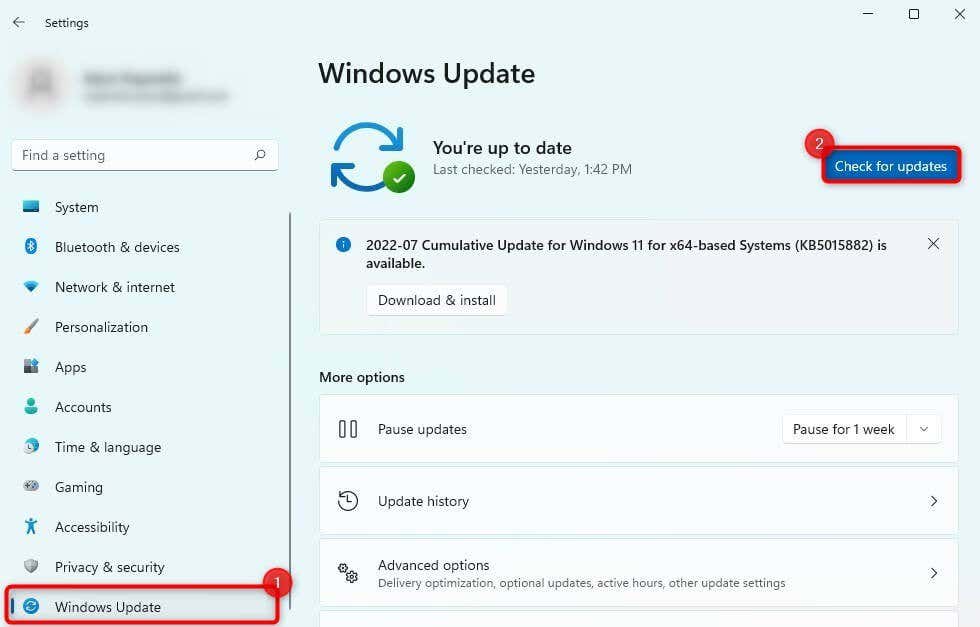Screen dimensions: 980x627
Task: Minimize the Settings window
Action: pos(868,14)
